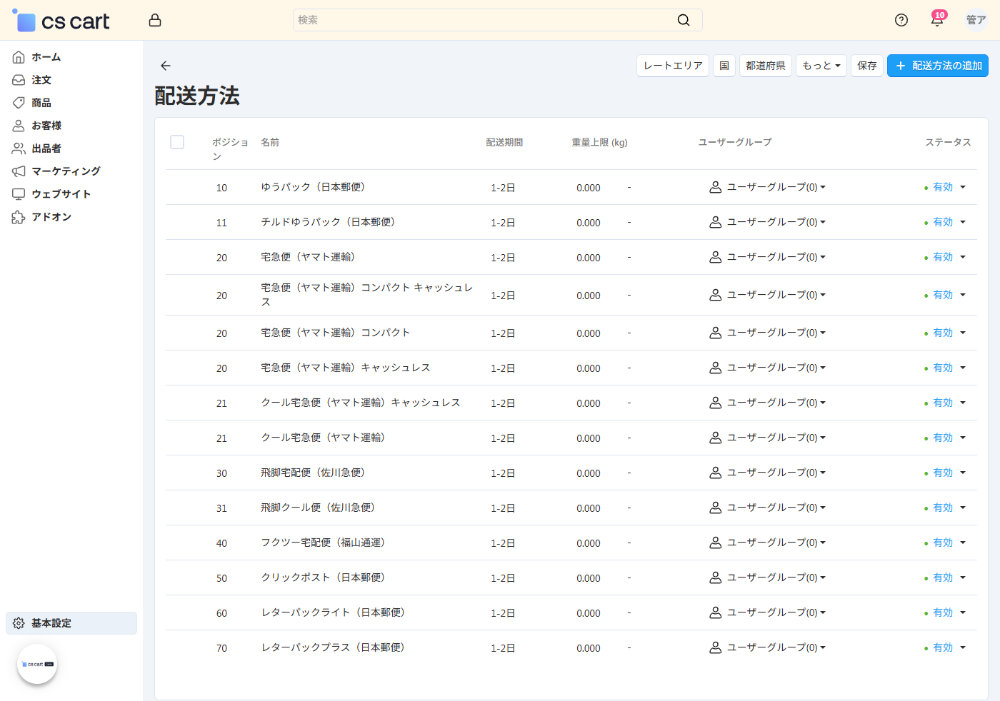Viewport: 1000px width, 701px height.
Task: Click the 出品者 vendors icon
Action: point(19,148)
